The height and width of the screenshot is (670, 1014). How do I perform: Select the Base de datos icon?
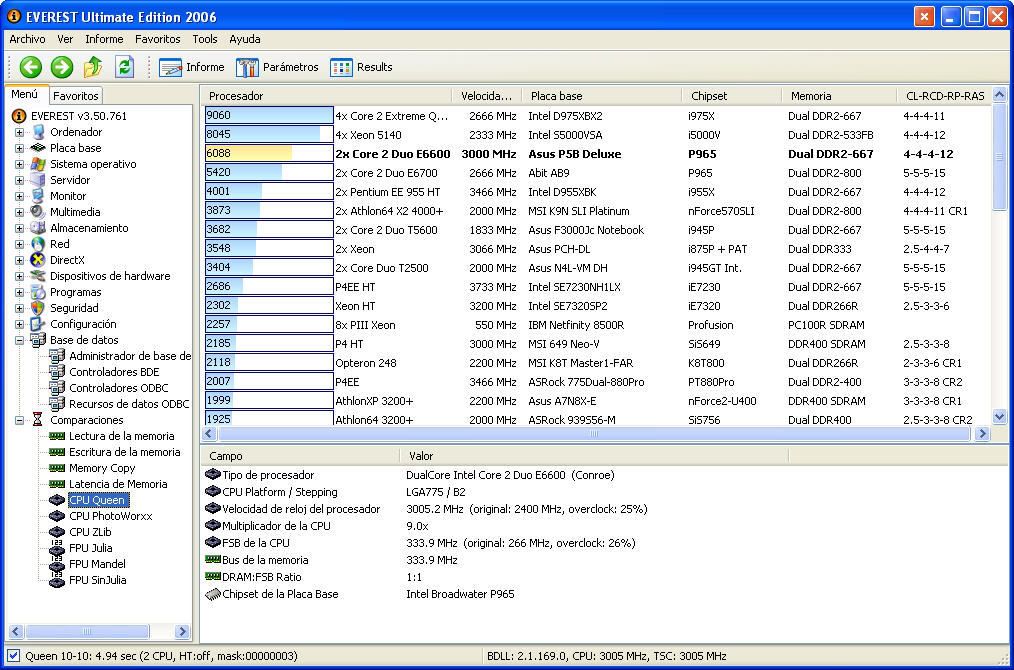click(38, 340)
